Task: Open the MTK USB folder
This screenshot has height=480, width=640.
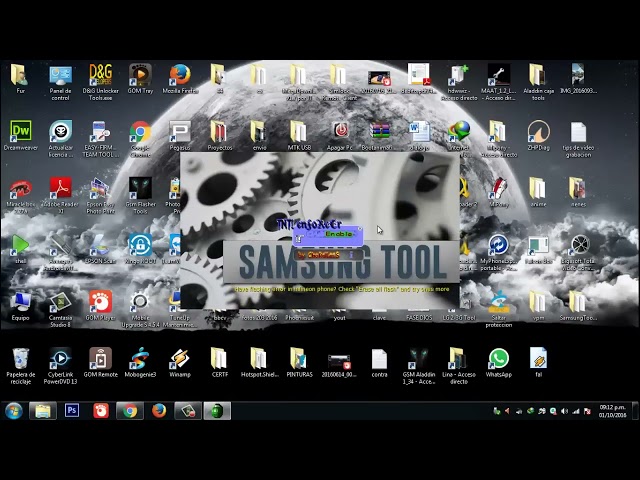Action: [x=299, y=136]
